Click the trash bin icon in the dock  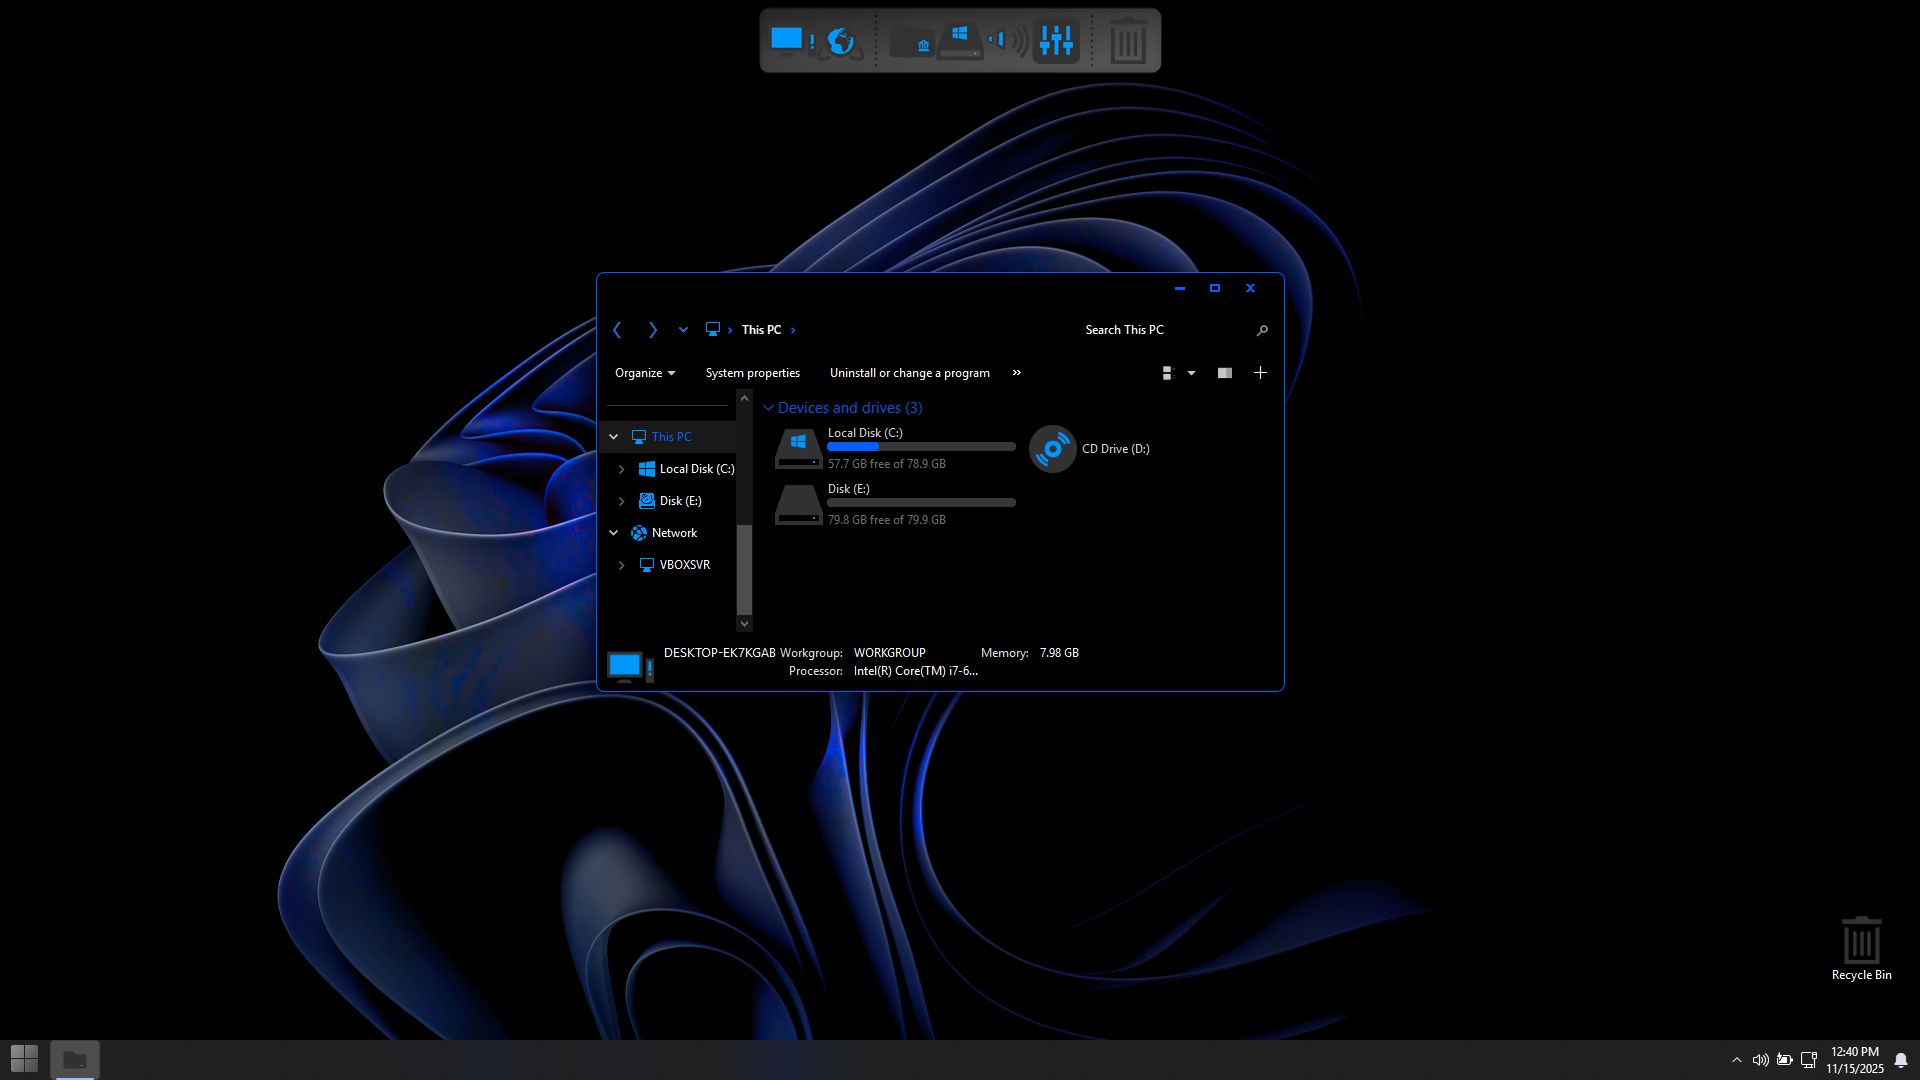tap(1127, 42)
